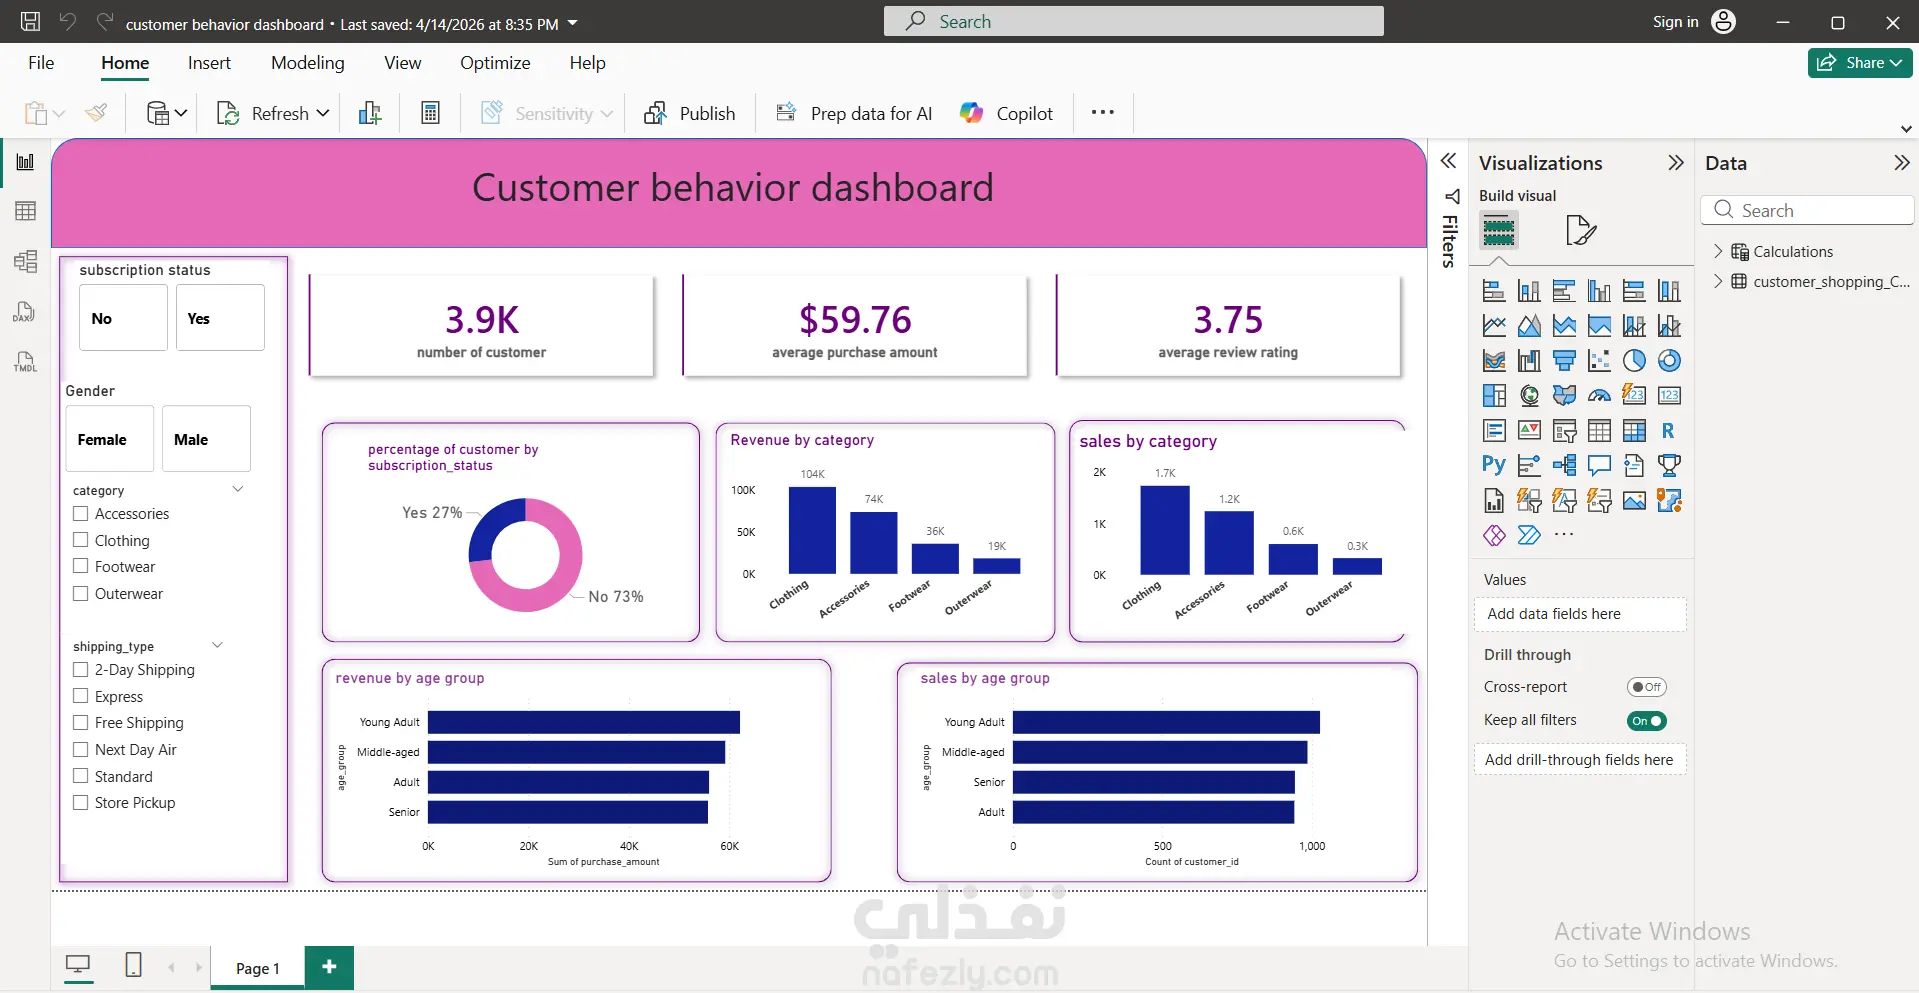Expand the Calculations tree node
The image size is (1919, 993).
tap(1718, 251)
